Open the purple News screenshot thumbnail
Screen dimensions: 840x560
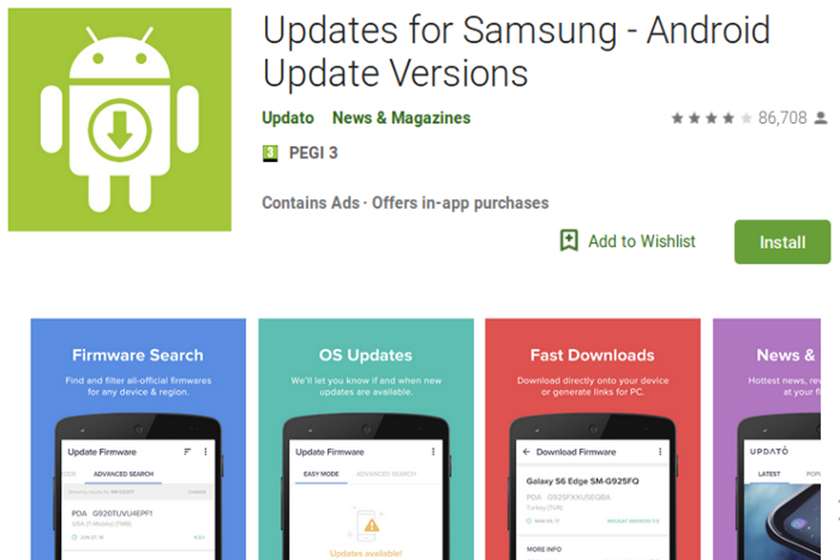click(x=767, y=439)
